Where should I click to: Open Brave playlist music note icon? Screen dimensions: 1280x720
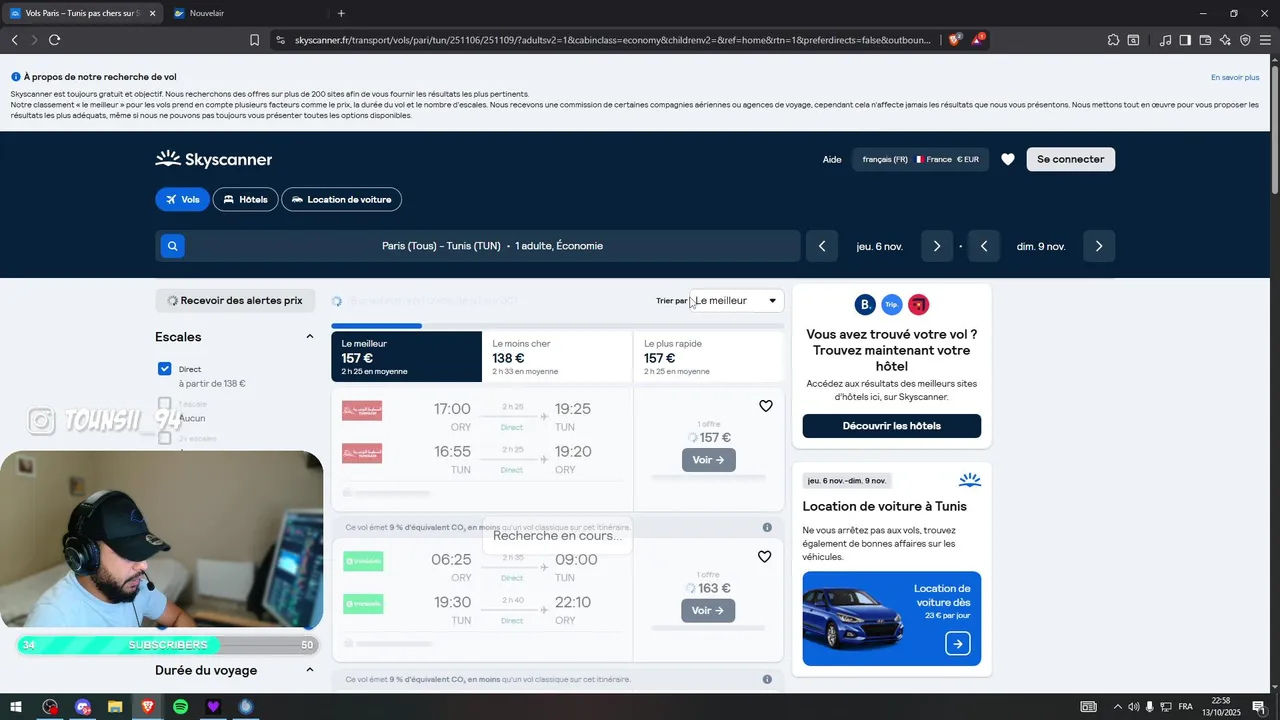tap(1165, 40)
